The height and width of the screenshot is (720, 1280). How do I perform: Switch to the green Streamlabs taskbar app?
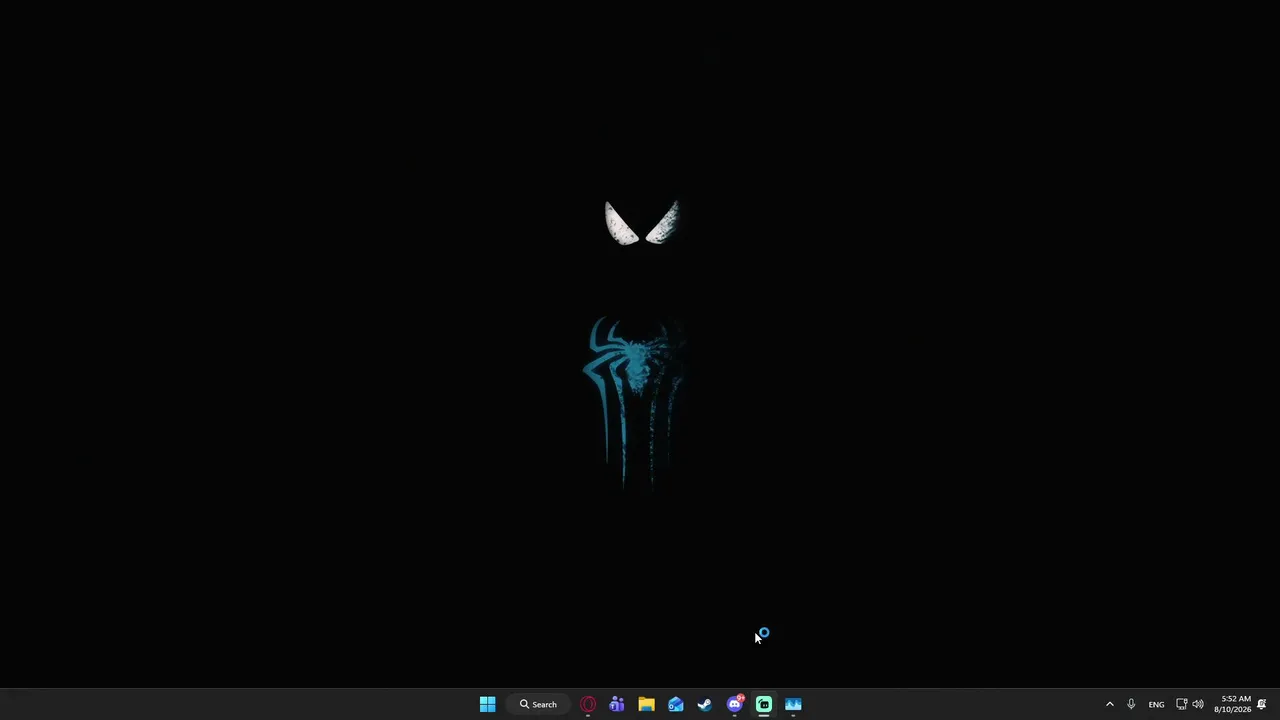[x=764, y=704]
